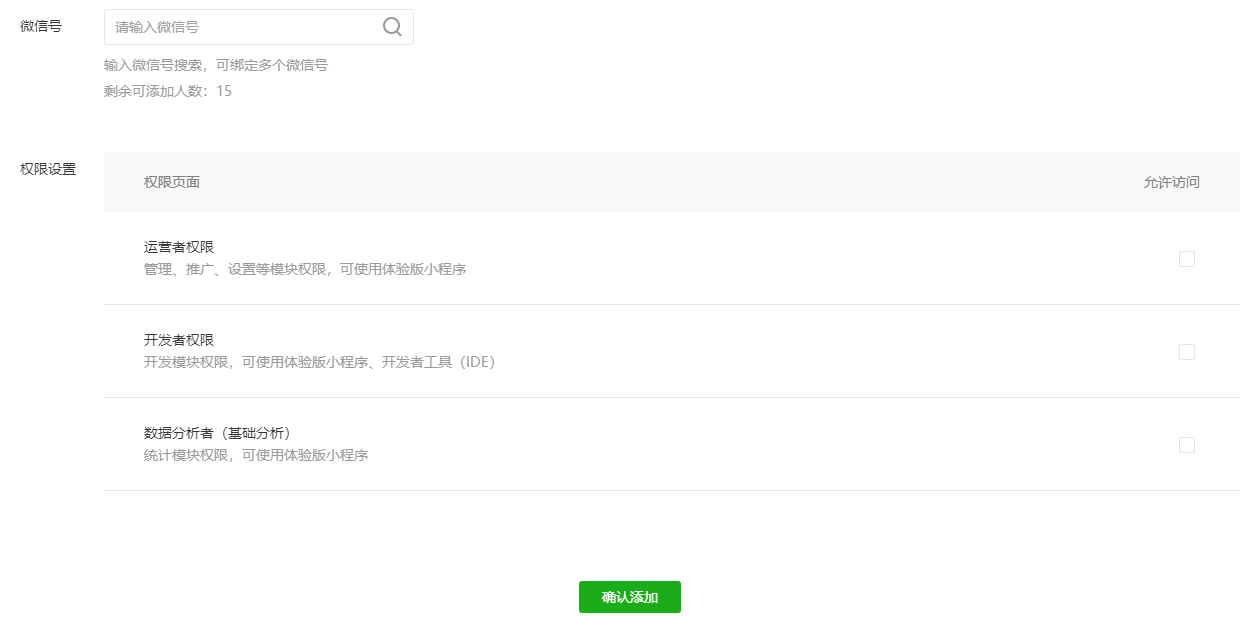
Task: Toggle the 数据分析者 allow-access checkbox
Action: 1187,444
